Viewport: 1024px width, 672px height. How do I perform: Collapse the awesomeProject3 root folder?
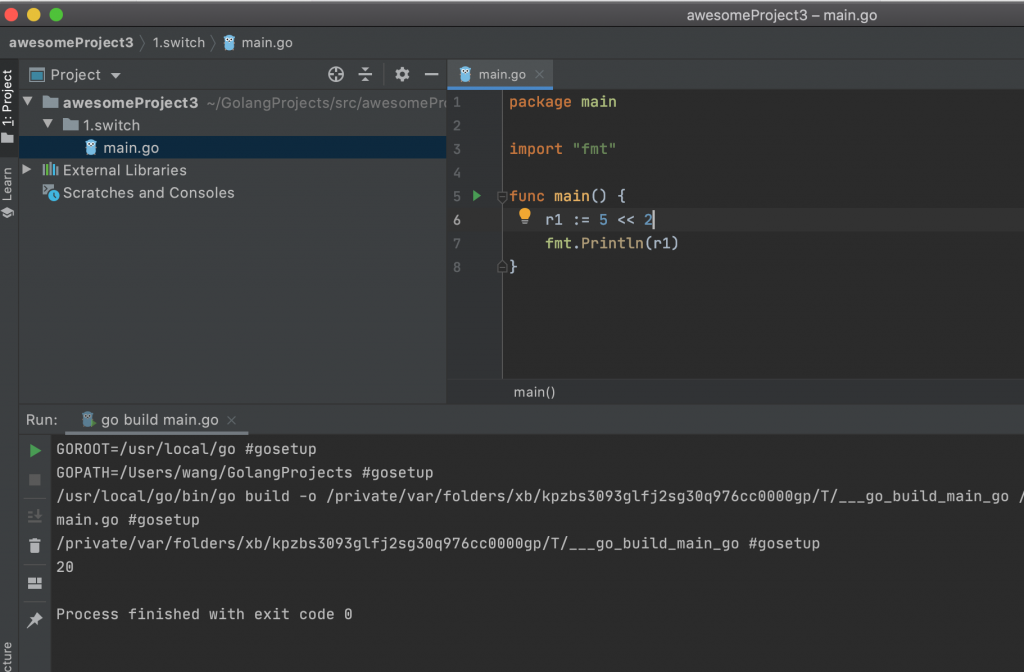coord(27,102)
